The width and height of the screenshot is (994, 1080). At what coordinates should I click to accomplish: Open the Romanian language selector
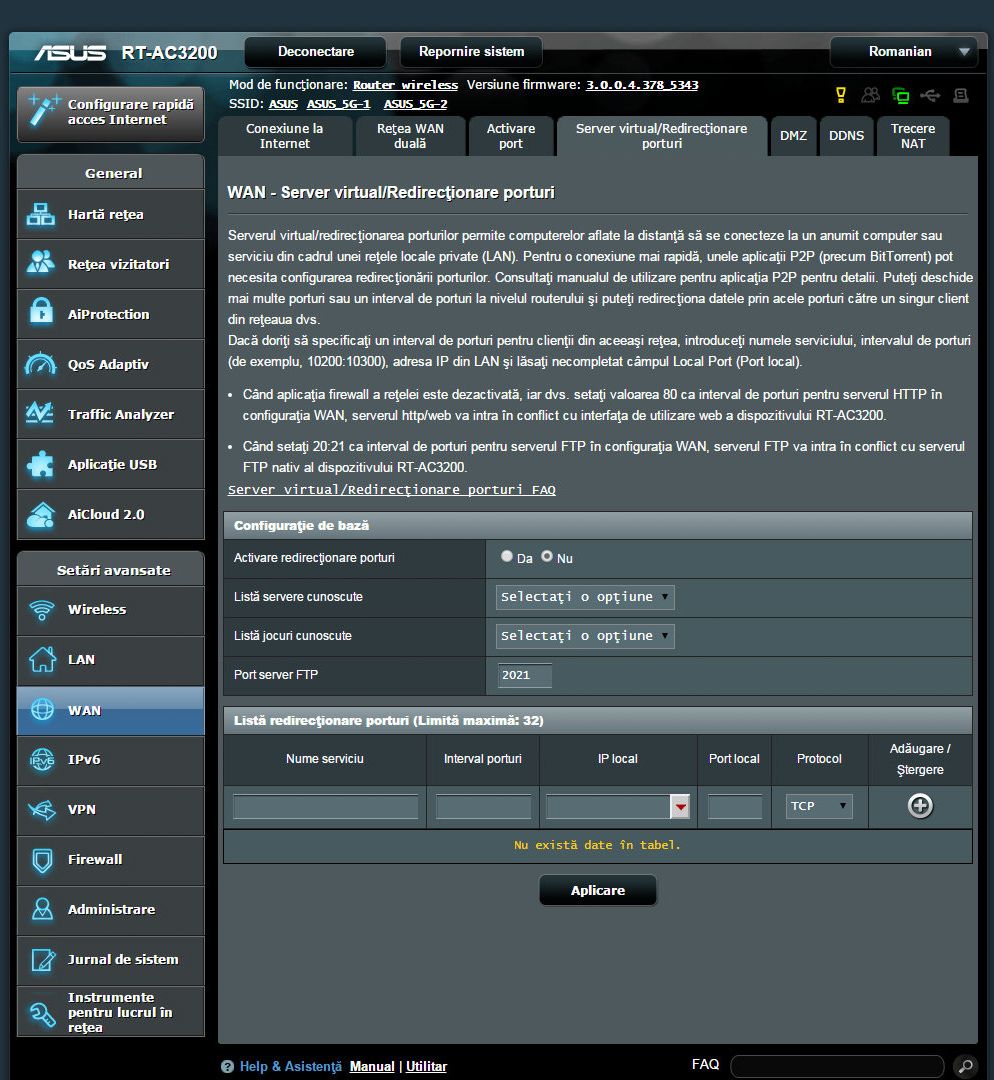pos(904,52)
